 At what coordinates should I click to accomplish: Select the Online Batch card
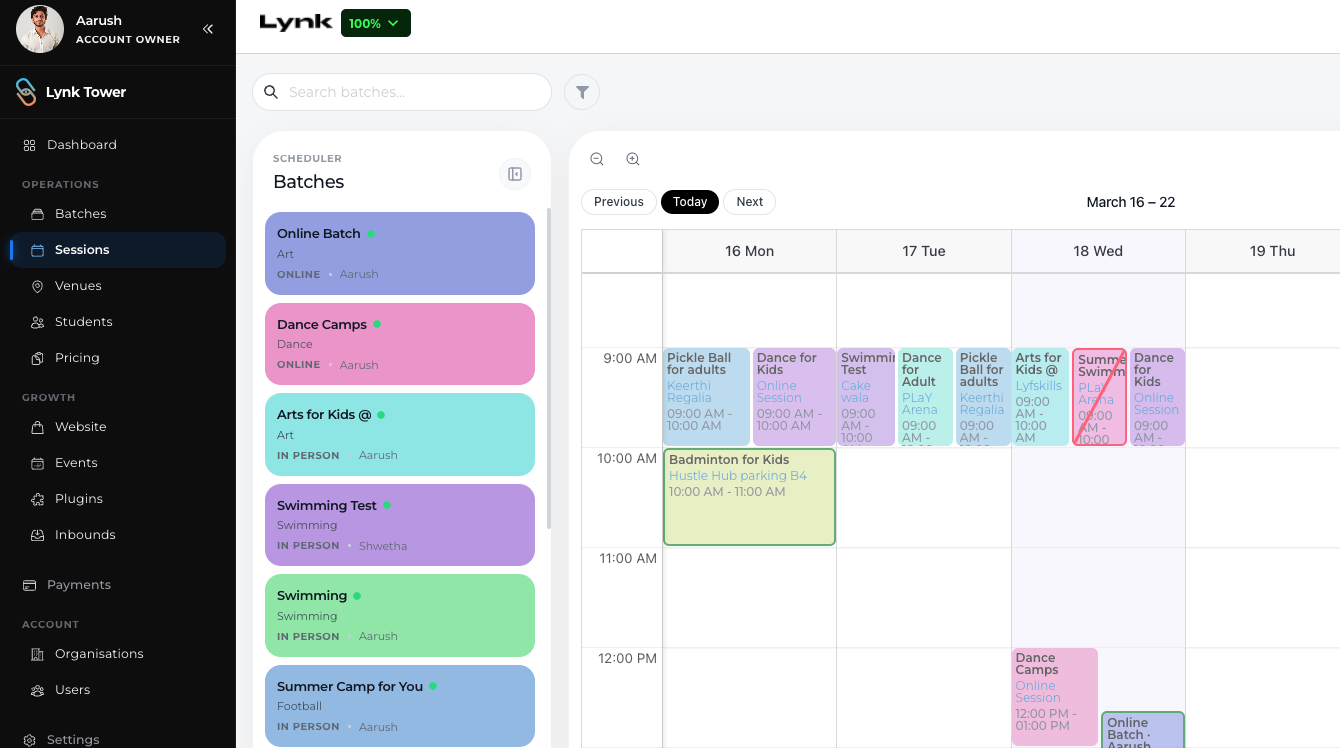400,253
